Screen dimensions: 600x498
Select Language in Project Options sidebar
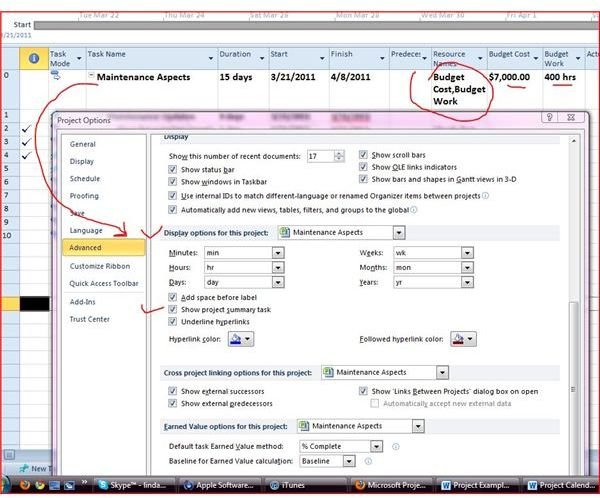click(x=86, y=230)
